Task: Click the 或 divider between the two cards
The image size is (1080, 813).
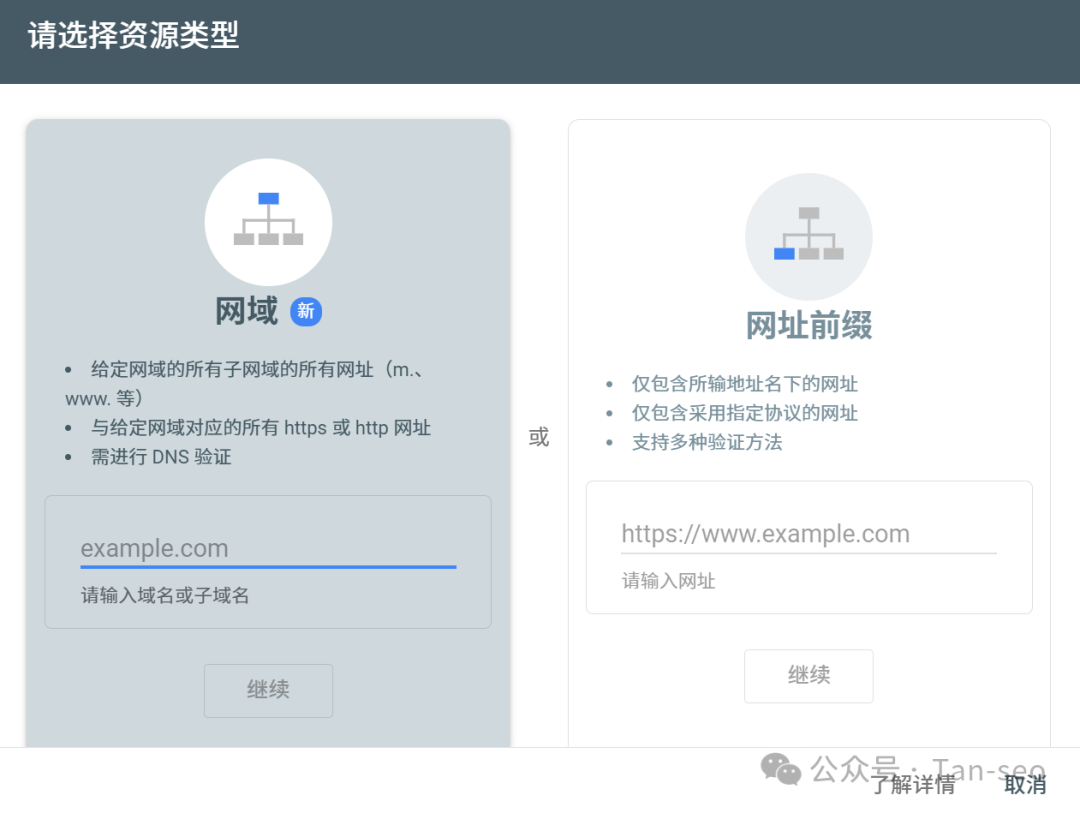Action: pyautogui.click(x=539, y=437)
